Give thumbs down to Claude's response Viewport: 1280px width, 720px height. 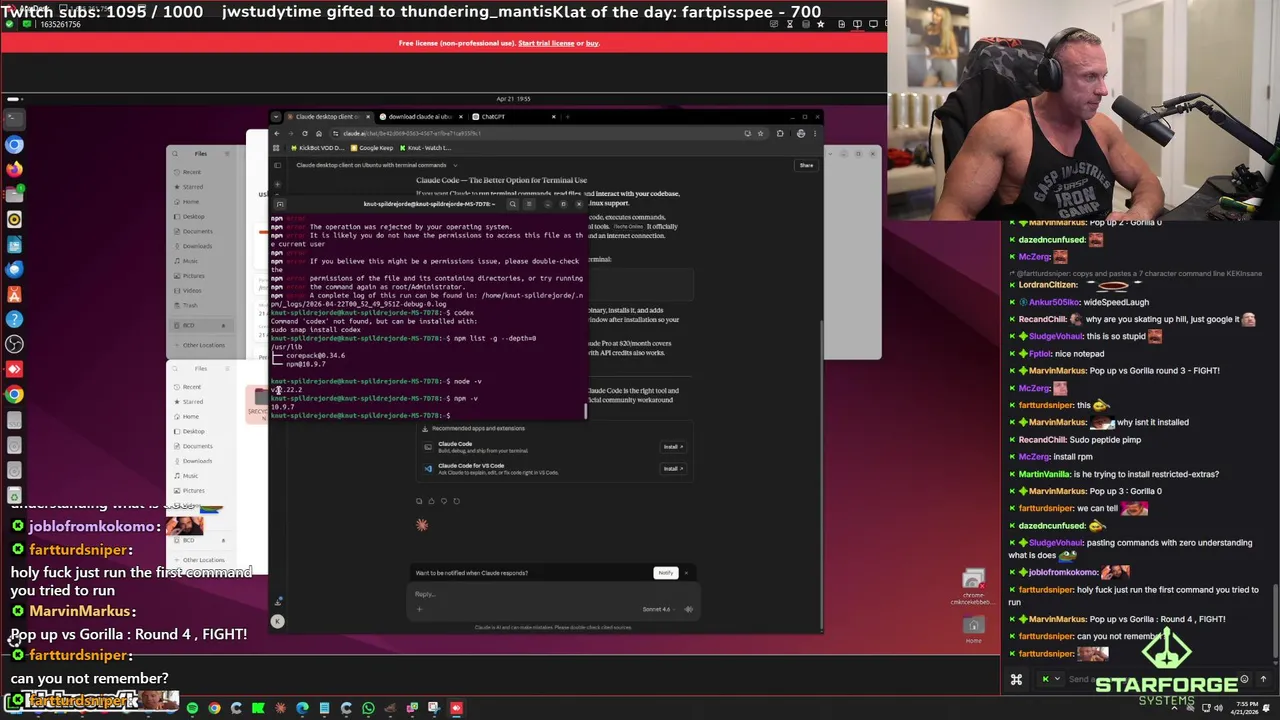[x=444, y=501]
